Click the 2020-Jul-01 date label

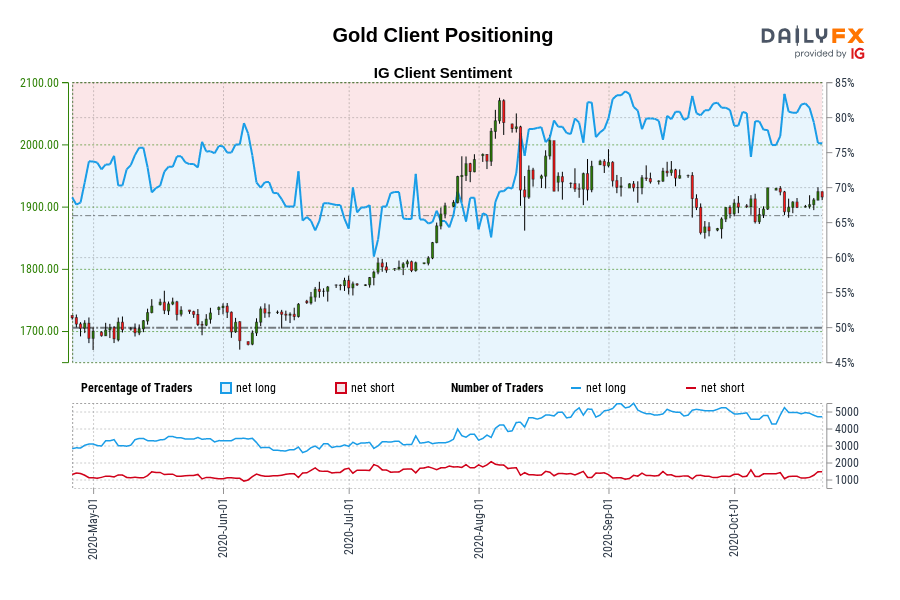348,528
